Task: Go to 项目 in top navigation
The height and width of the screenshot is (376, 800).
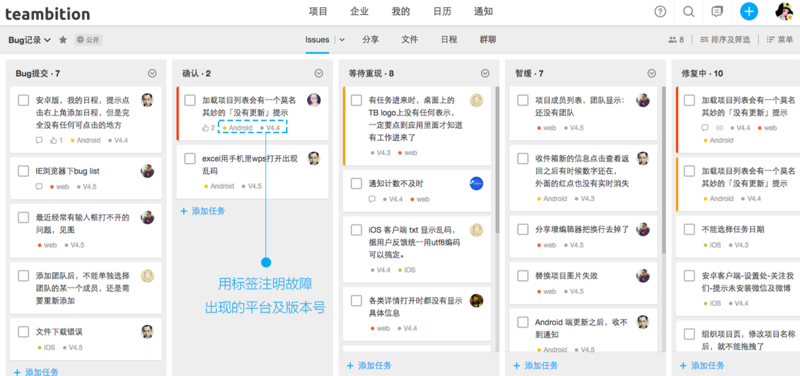Action: (x=318, y=12)
